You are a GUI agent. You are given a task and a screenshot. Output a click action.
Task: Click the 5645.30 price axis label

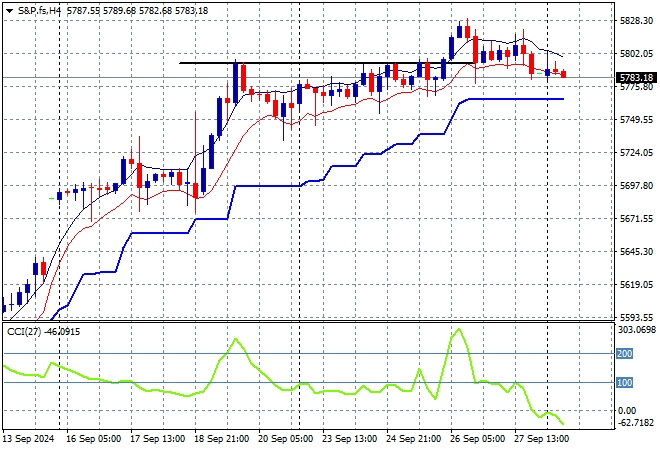click(x=636, y=251)
